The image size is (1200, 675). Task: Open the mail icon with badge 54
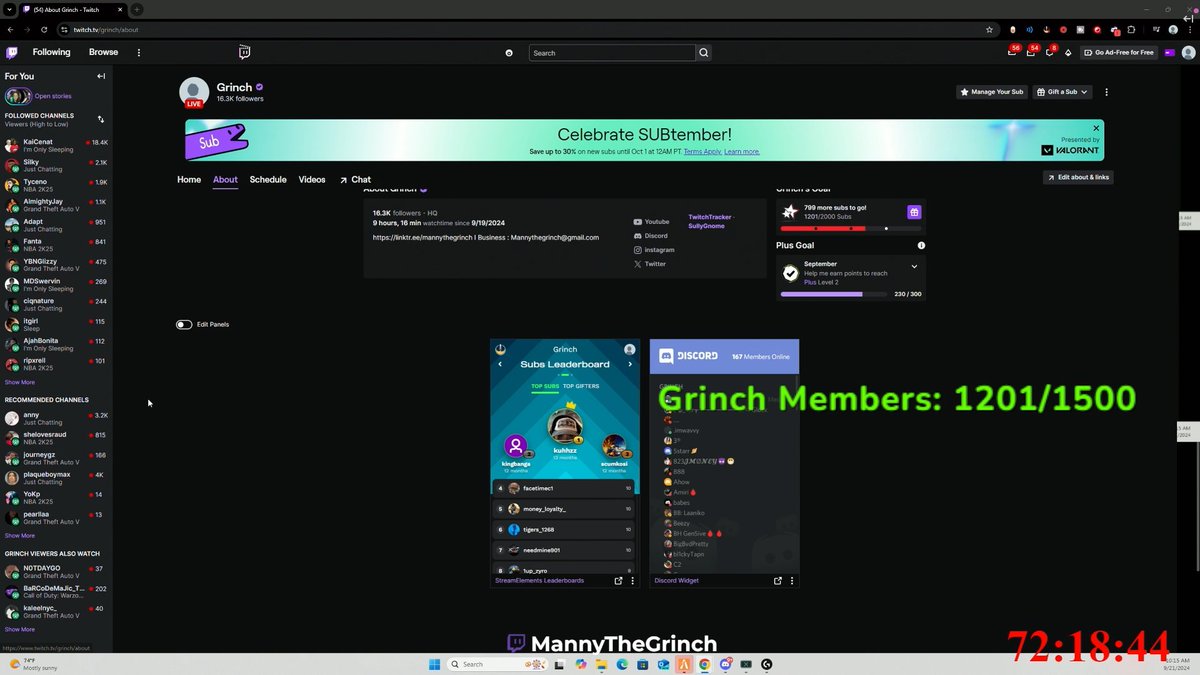coord(1031,52)
